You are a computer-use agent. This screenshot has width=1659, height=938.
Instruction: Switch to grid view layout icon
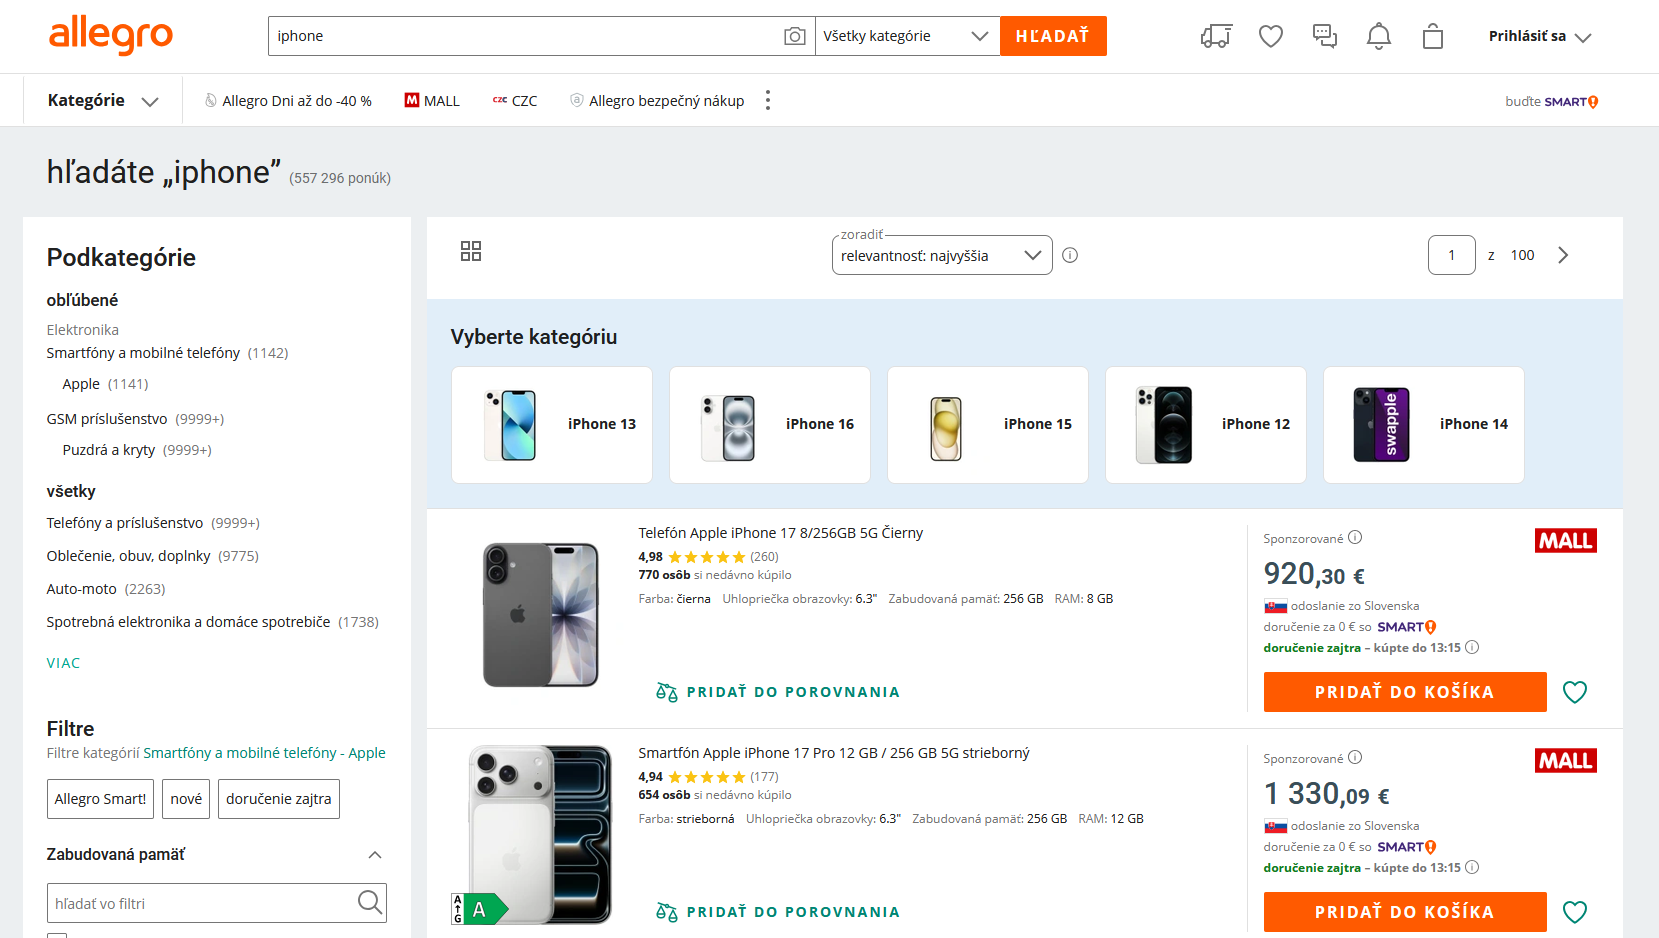point(471,251)
